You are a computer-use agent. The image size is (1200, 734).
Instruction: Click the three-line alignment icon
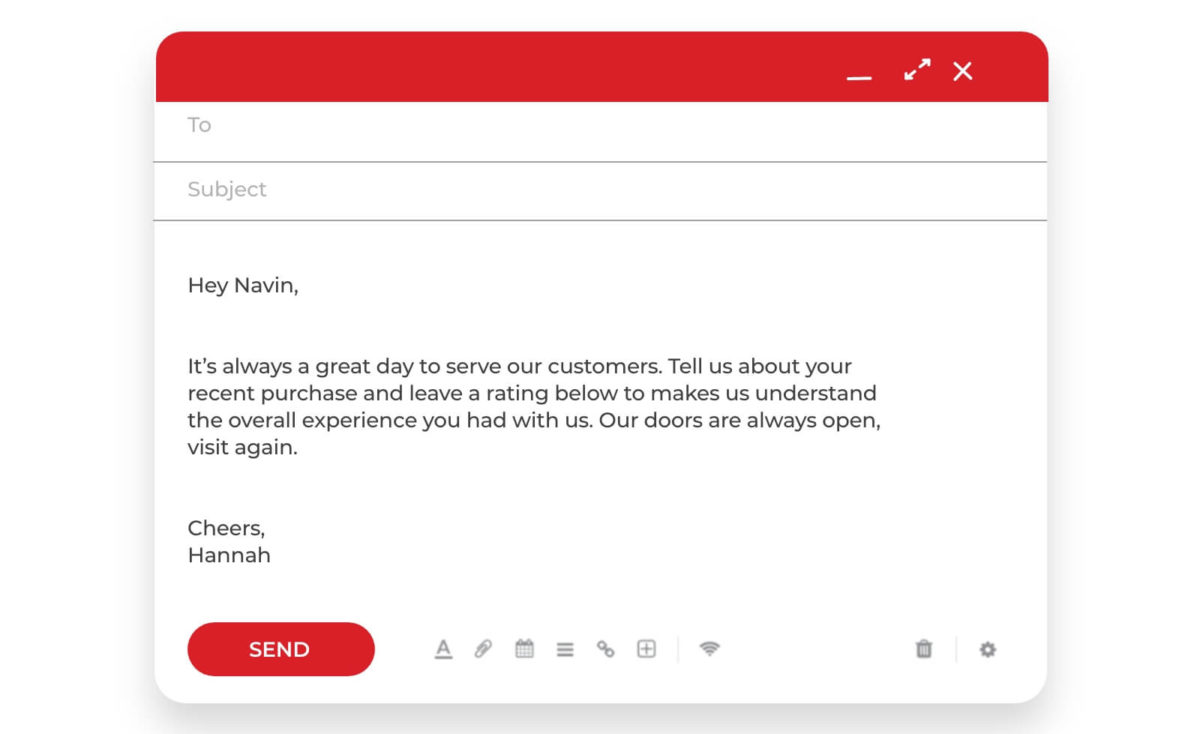click(565, 650)
